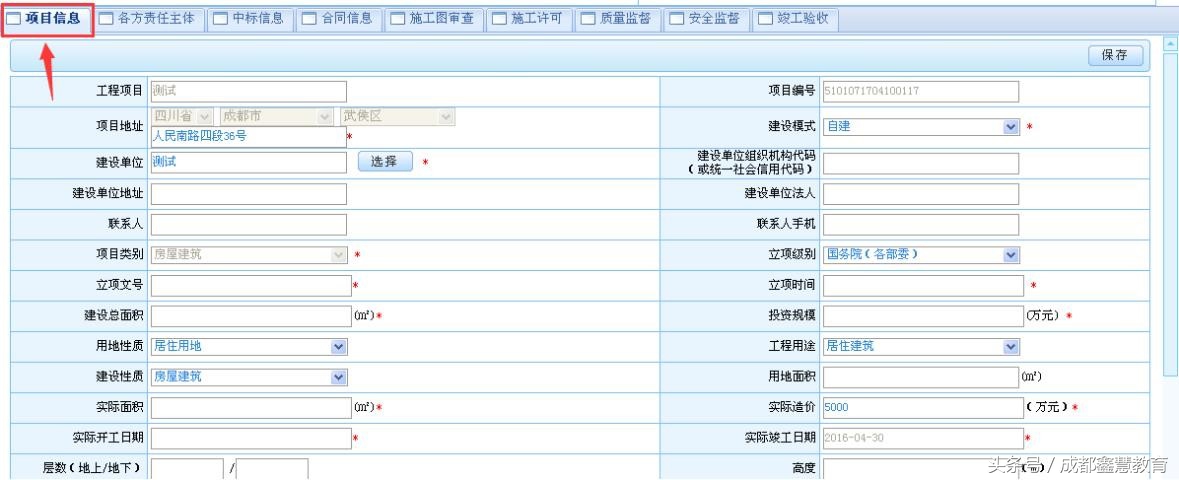This screenshot has height=480, width=1179.
Task: Click the 保存 button
Action: click(x=1115, y=56)
